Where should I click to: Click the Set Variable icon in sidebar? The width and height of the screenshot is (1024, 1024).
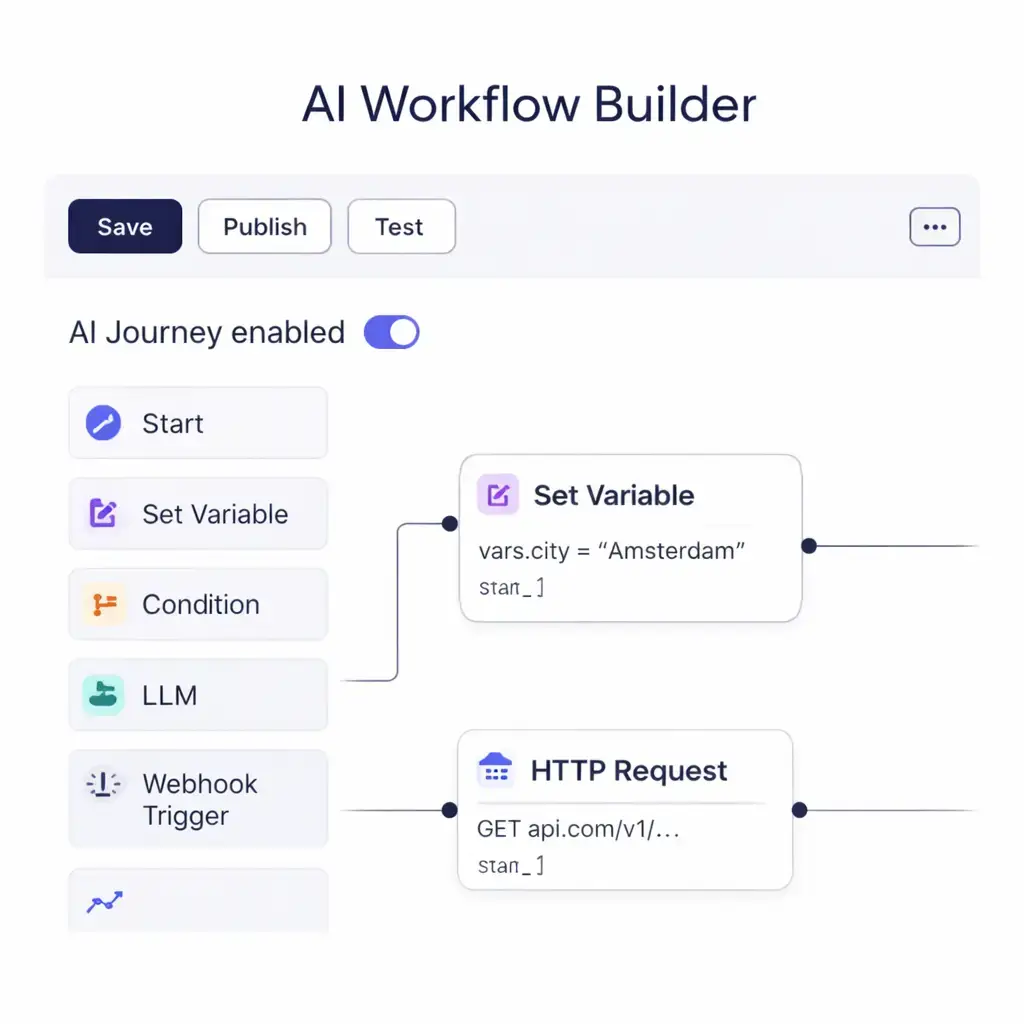coord(104,514)
